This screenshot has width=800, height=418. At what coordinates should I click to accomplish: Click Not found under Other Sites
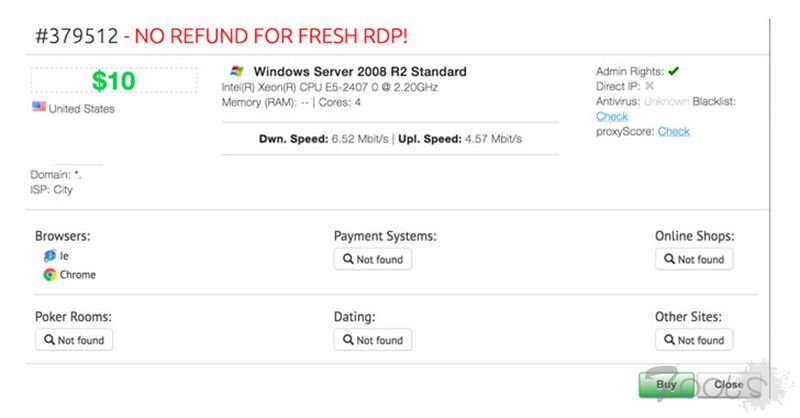694,340
